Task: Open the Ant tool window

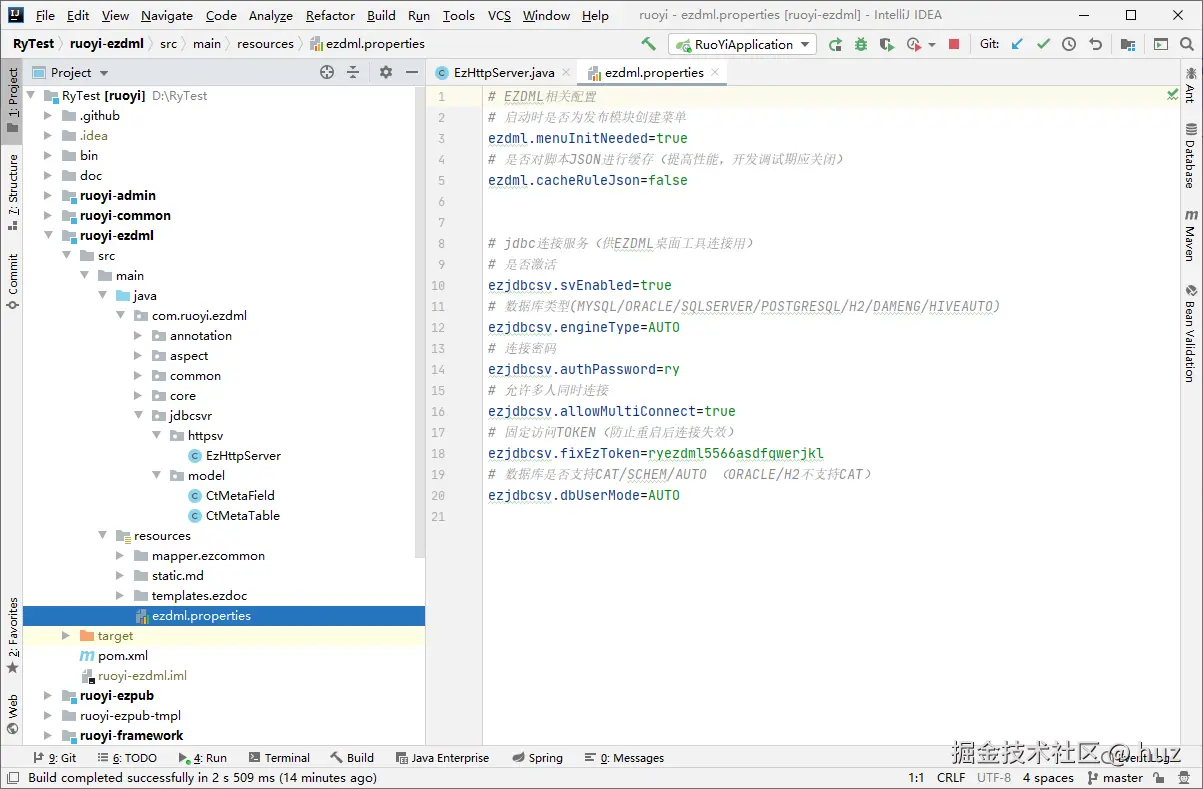Action: (1190, 85)
